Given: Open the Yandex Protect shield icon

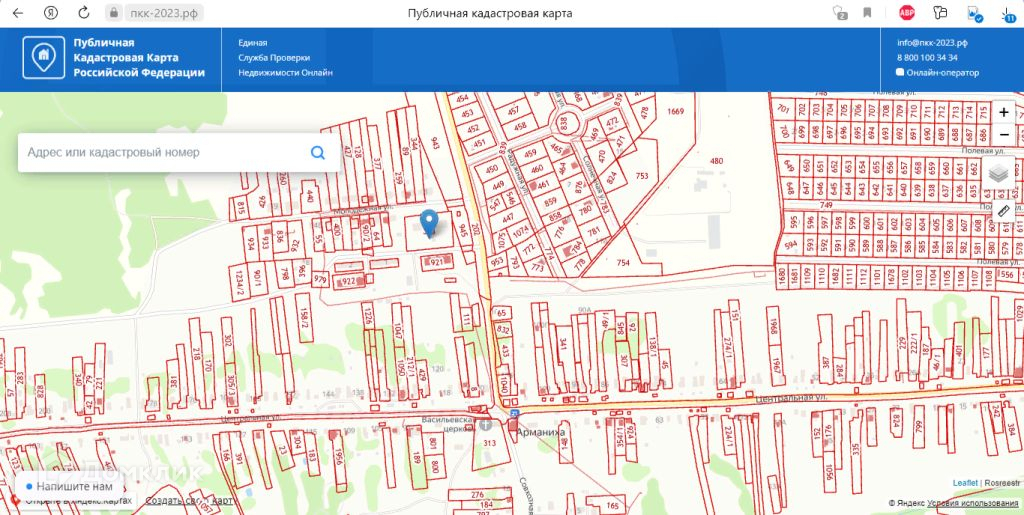Looking at the screenshot, I should click(x=840, y=12).
